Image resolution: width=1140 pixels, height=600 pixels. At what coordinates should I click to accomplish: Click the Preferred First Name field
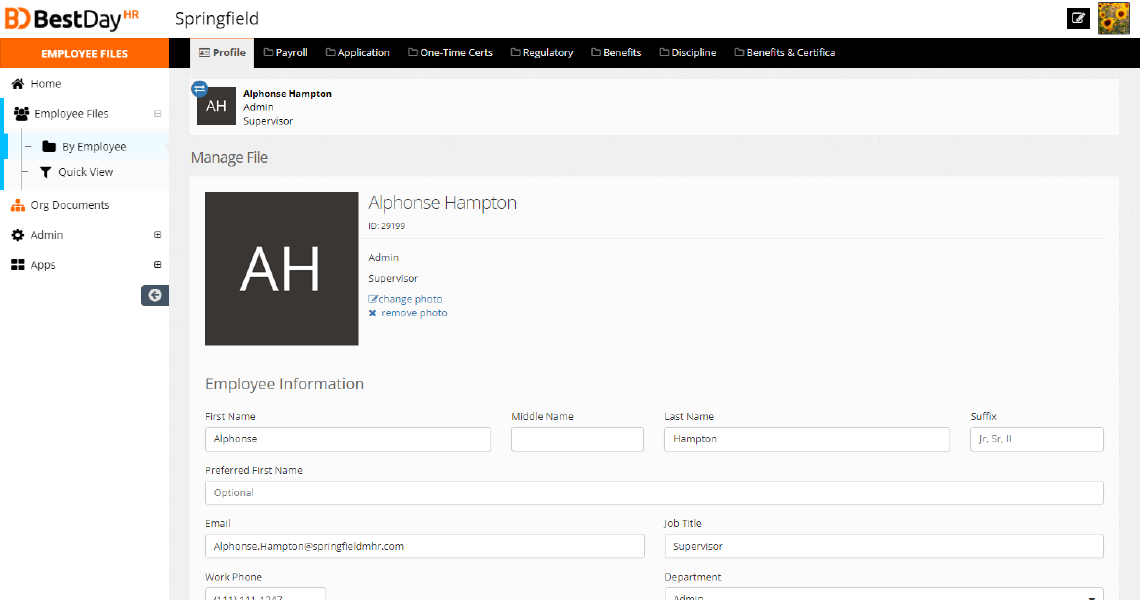point(654,492)
